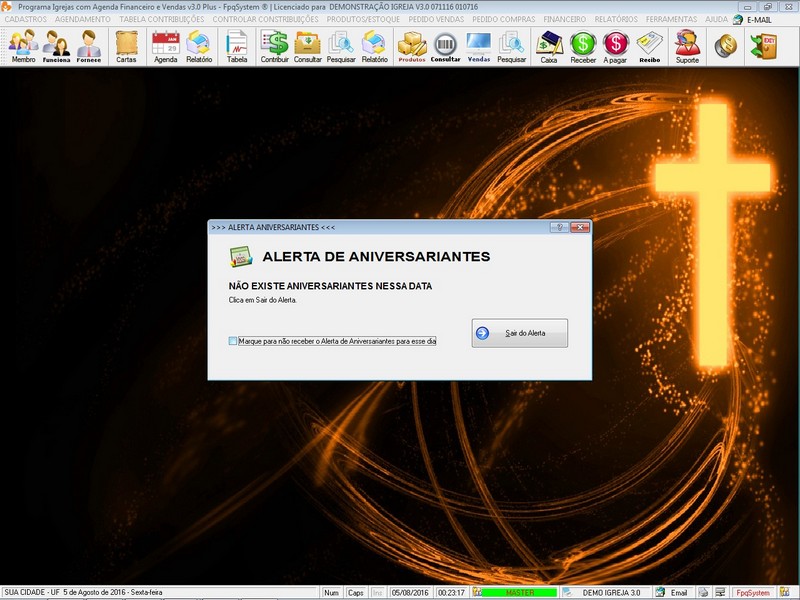Open the RELATÓRIOS menu

point(616,19)
